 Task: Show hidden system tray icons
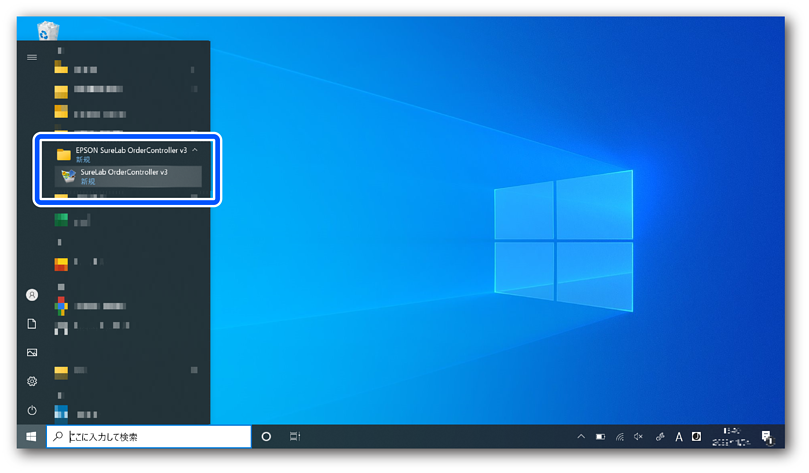pyautogui.click(x=580, y=437)
